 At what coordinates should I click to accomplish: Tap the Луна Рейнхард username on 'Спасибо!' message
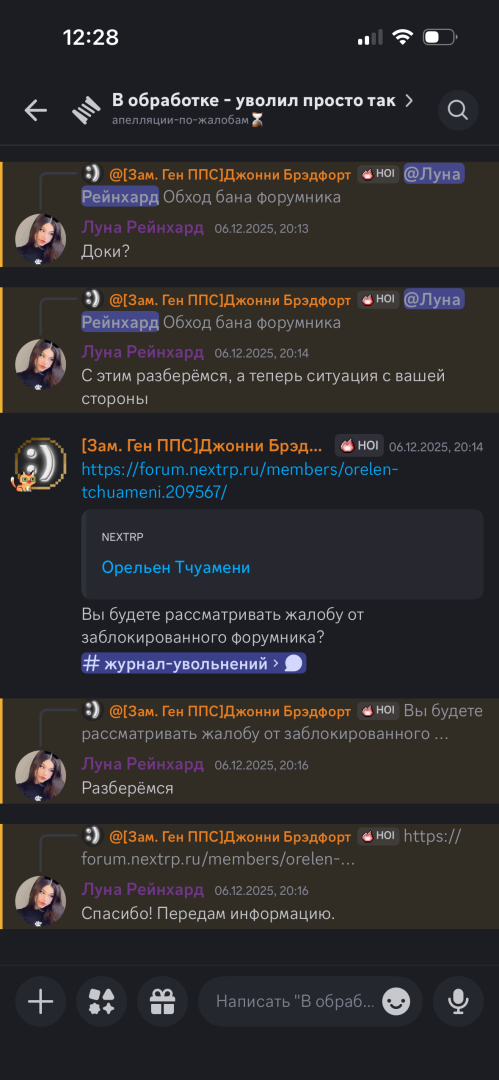point(143,889)
